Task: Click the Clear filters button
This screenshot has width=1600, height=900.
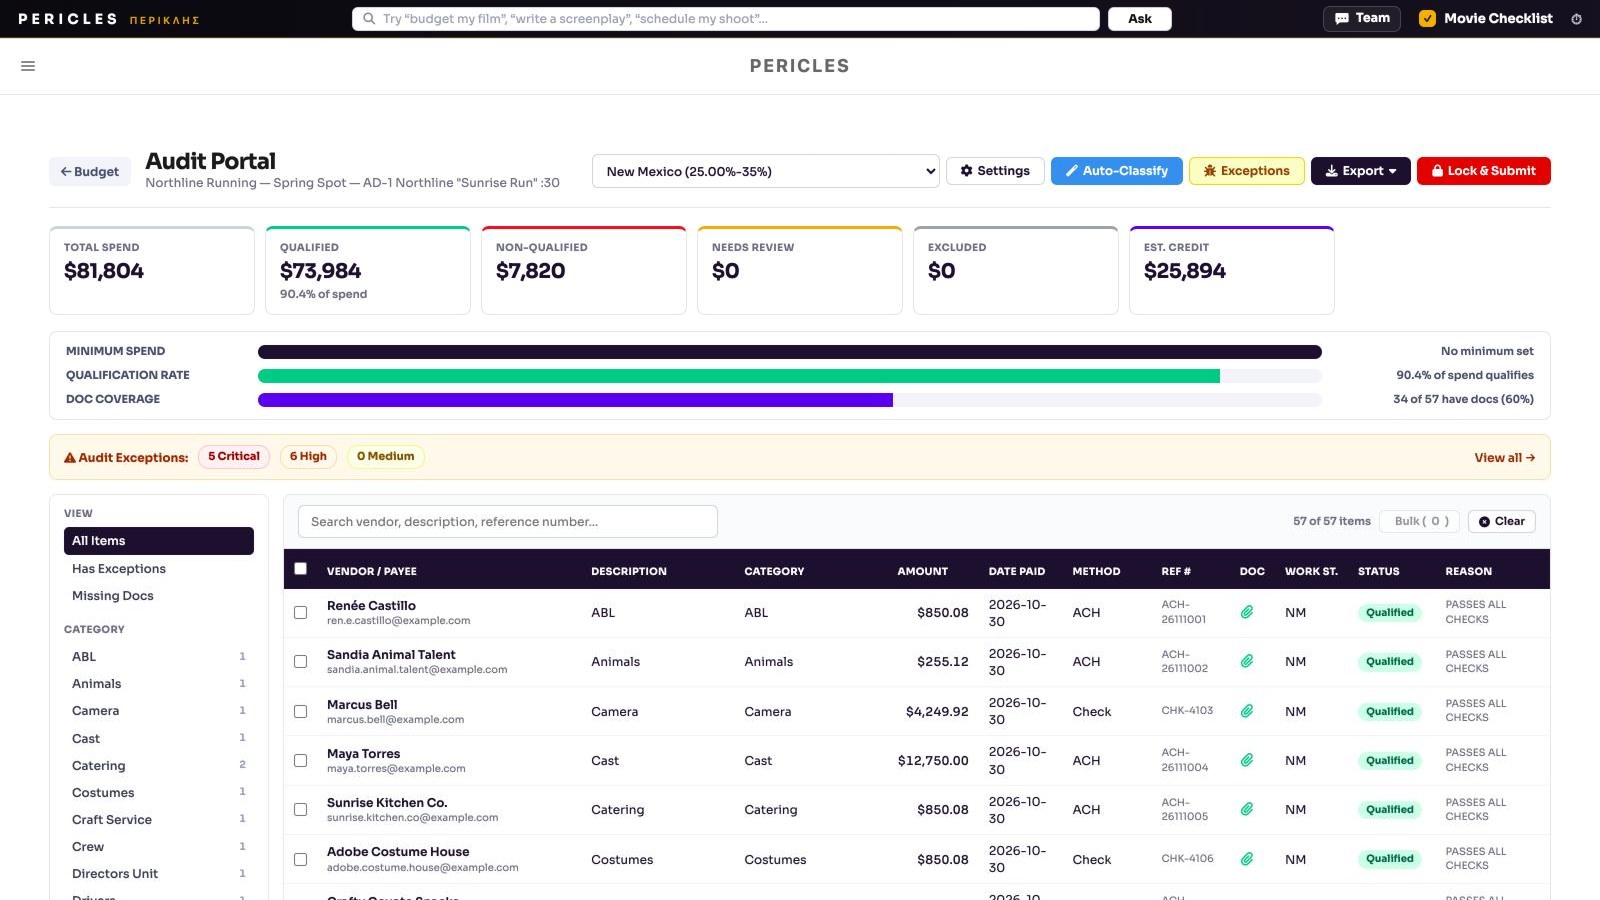Action: [1502, 521]
